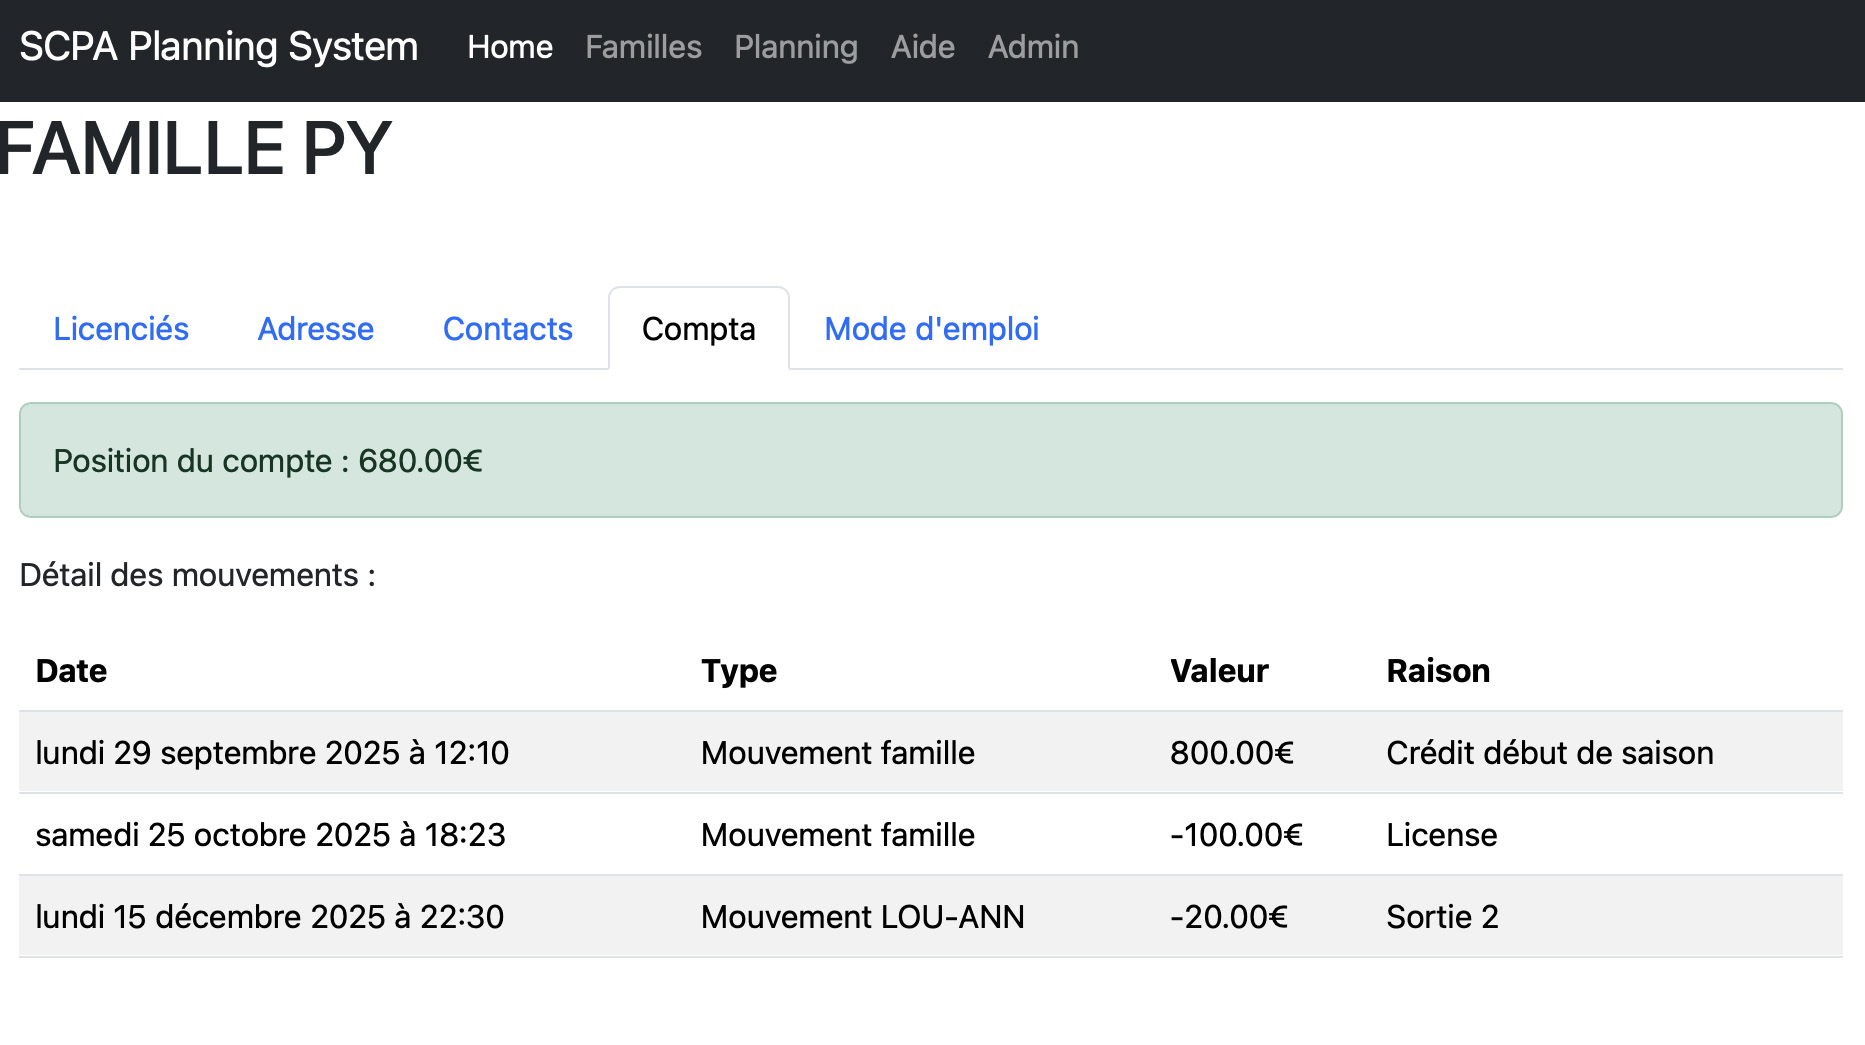Switch to the Licenciés tab
The image size is (1865, 1045).
point(121,329)
